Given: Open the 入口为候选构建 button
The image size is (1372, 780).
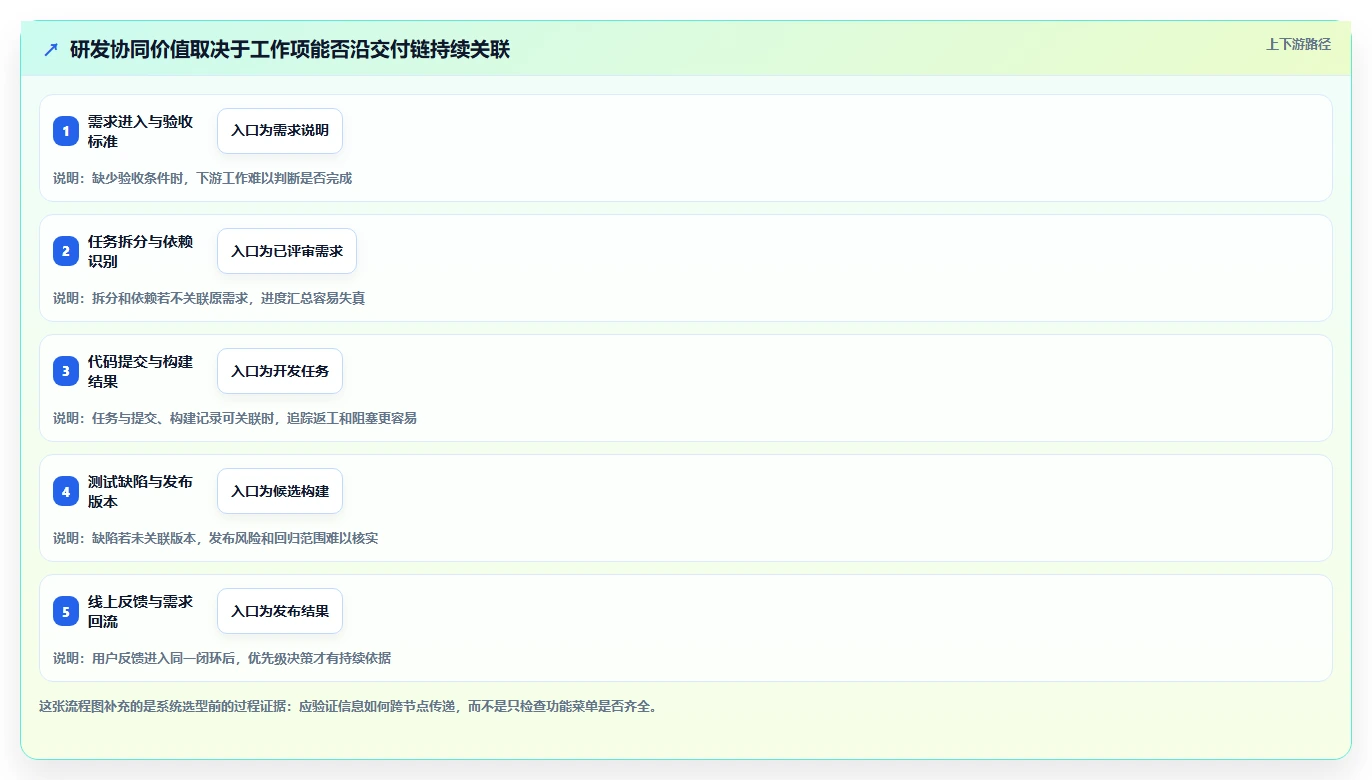Looking at the screenshot, I should (x=280, y=491).
